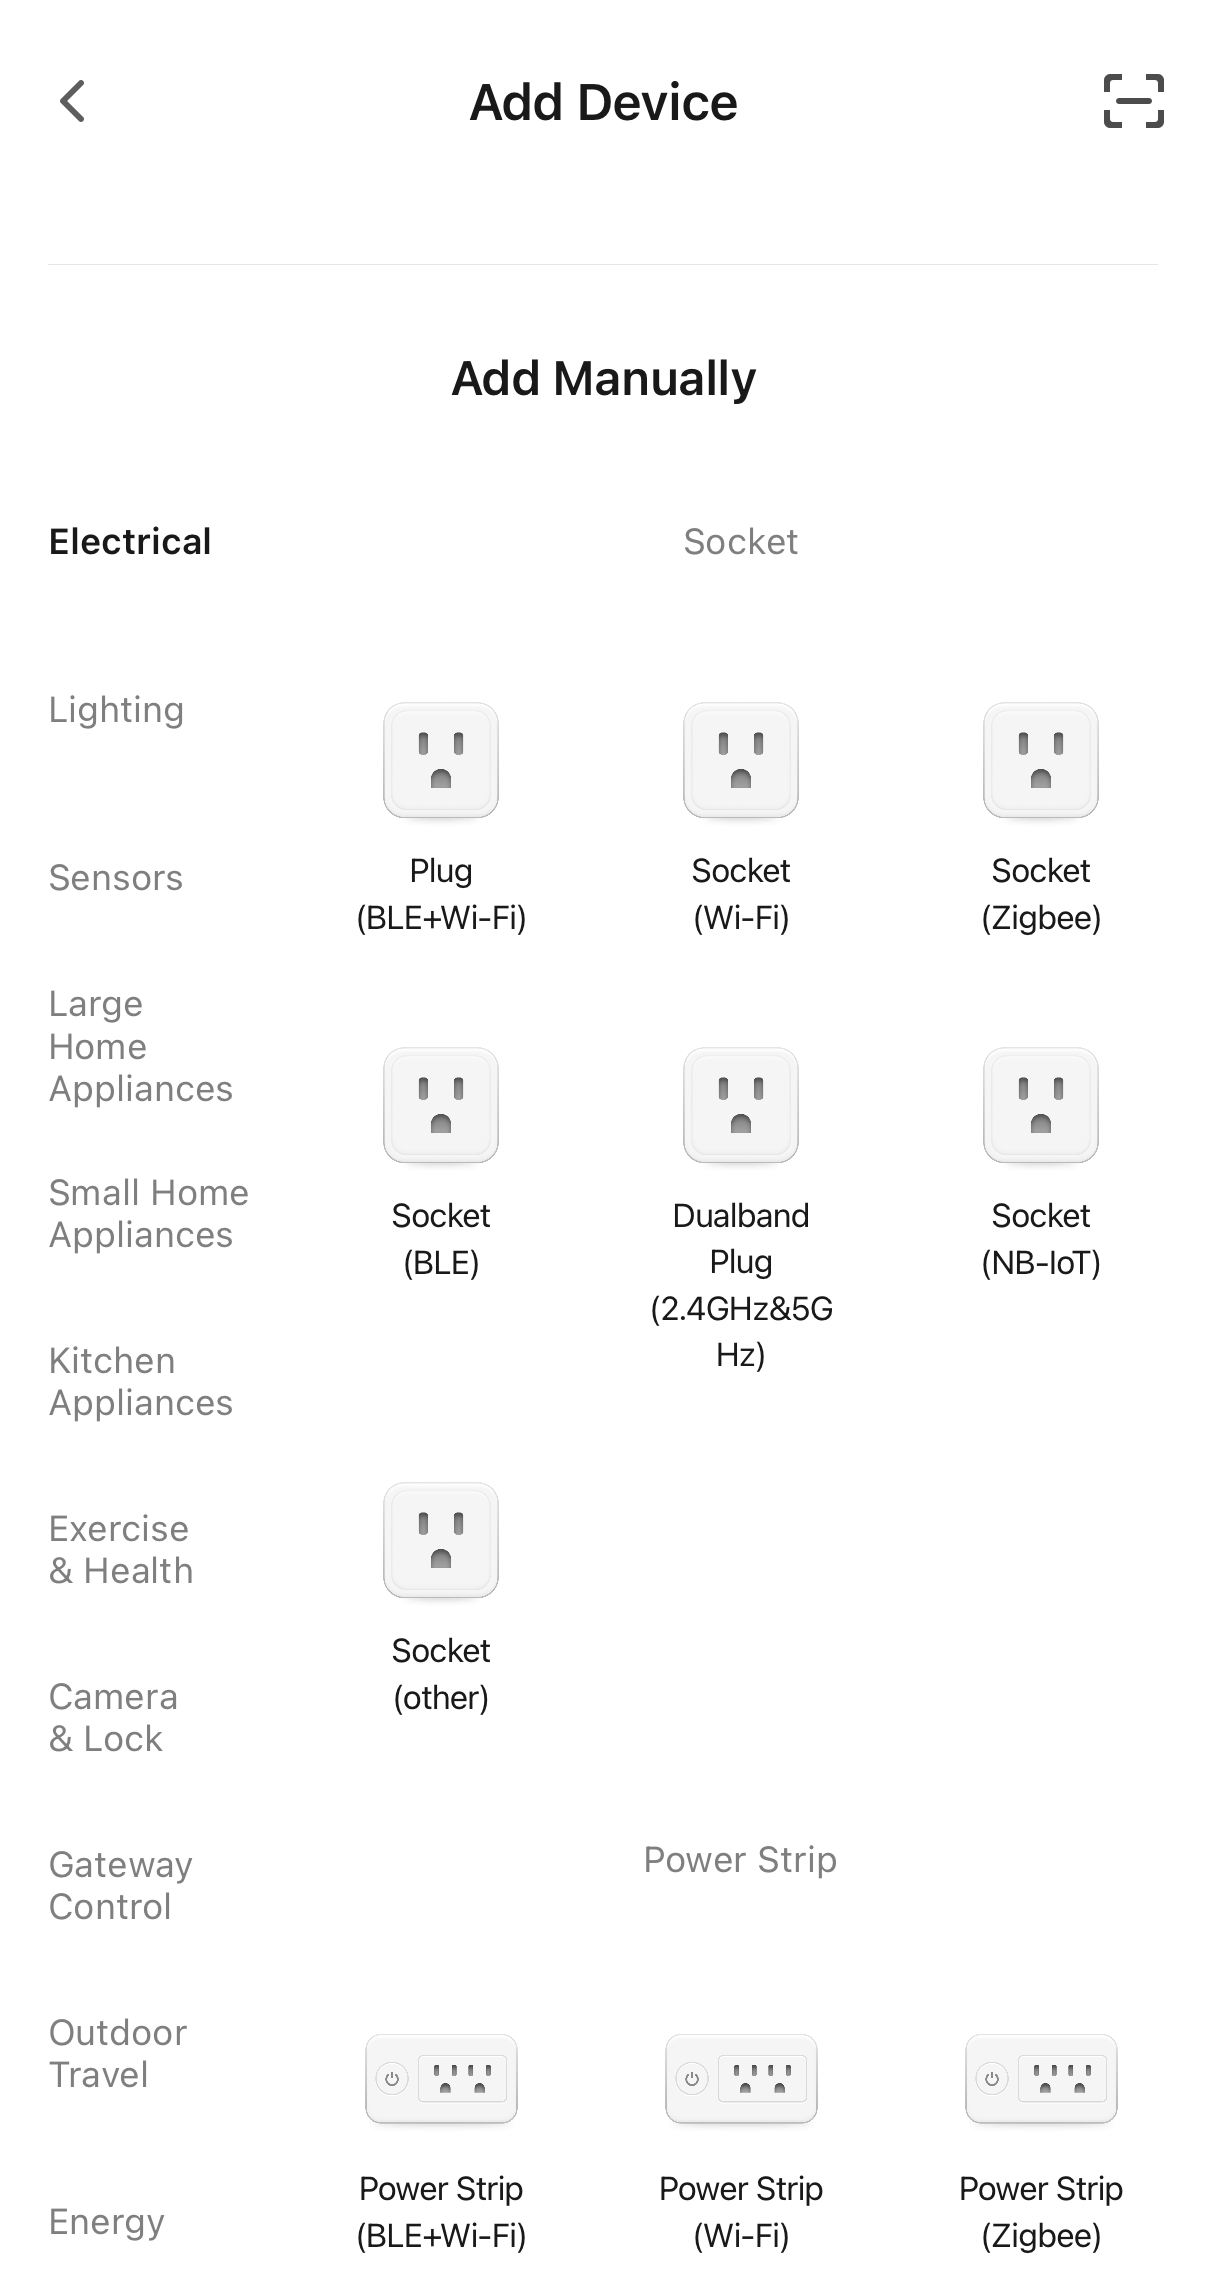Image resolution: width=1206 pixels, height=2282 pixels.
Task: Tap the back arrow icon
Action: pyautogui.click(x=73, y=102)
